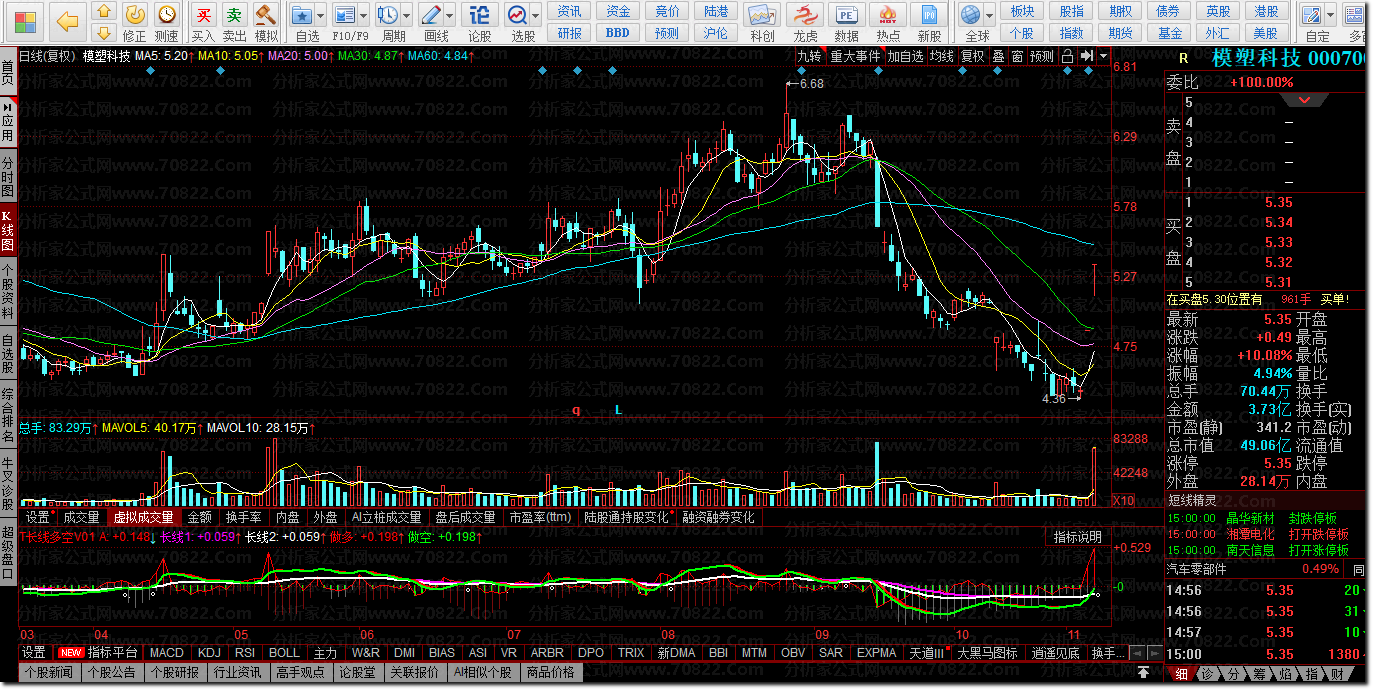Select the 换手率 turnover tab
The height and width of the screenshot is (690, 1374).
coord(243,517)
